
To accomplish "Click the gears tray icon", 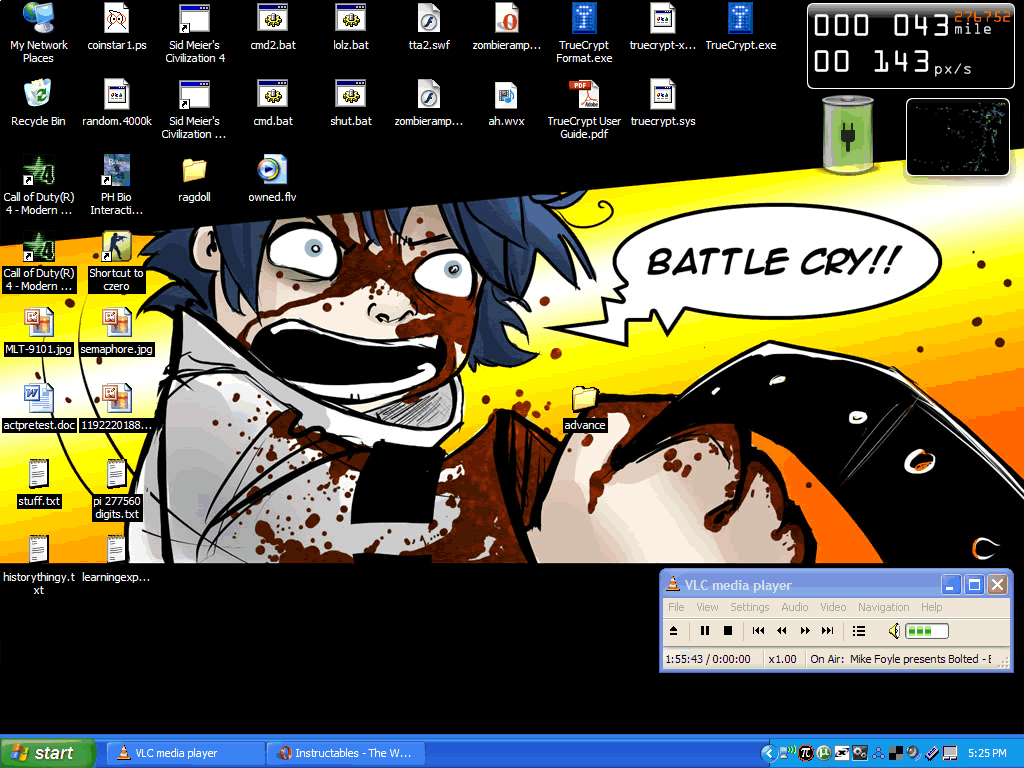I will point(860,753).
